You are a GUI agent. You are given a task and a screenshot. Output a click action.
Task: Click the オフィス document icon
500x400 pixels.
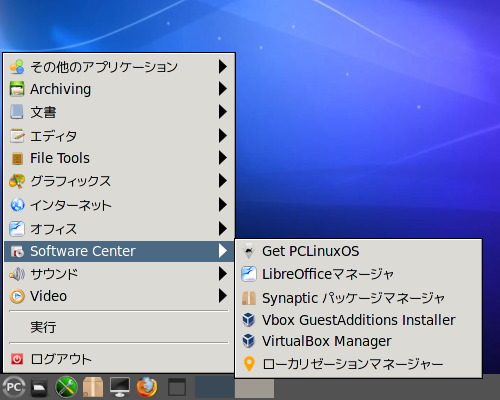17,229
